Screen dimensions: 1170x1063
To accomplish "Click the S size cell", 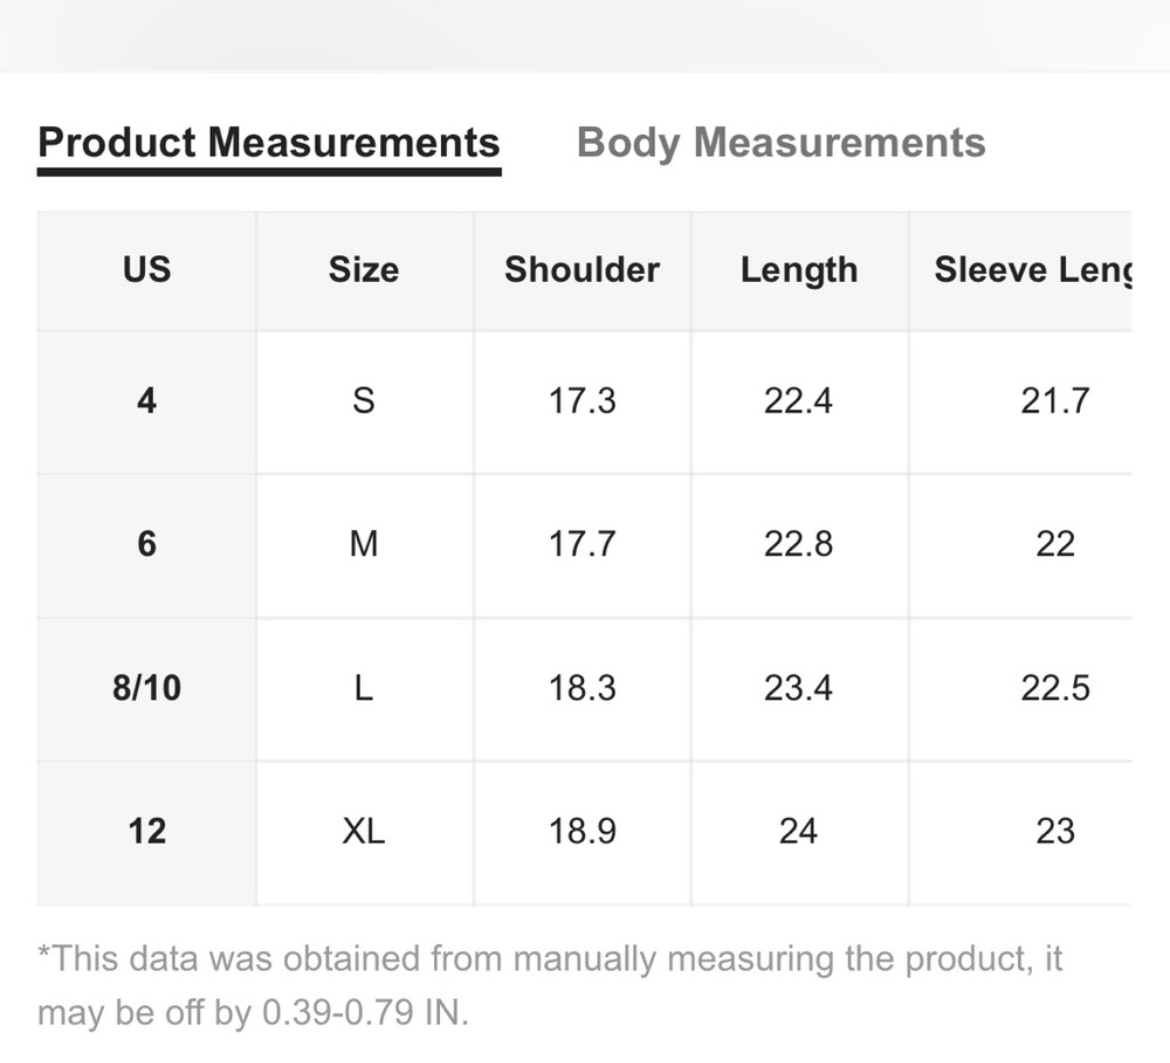I will pyautogui.click(x=364, y=401).
